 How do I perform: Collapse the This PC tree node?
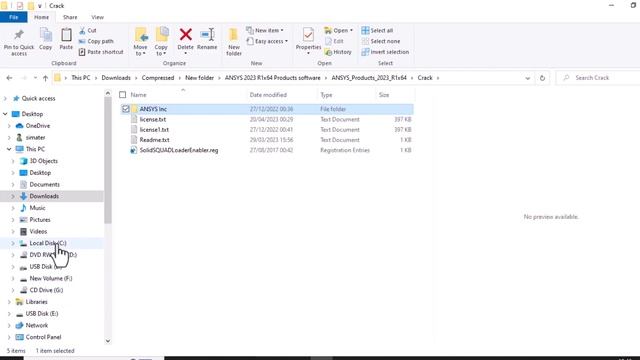click(x=9, y=149)
